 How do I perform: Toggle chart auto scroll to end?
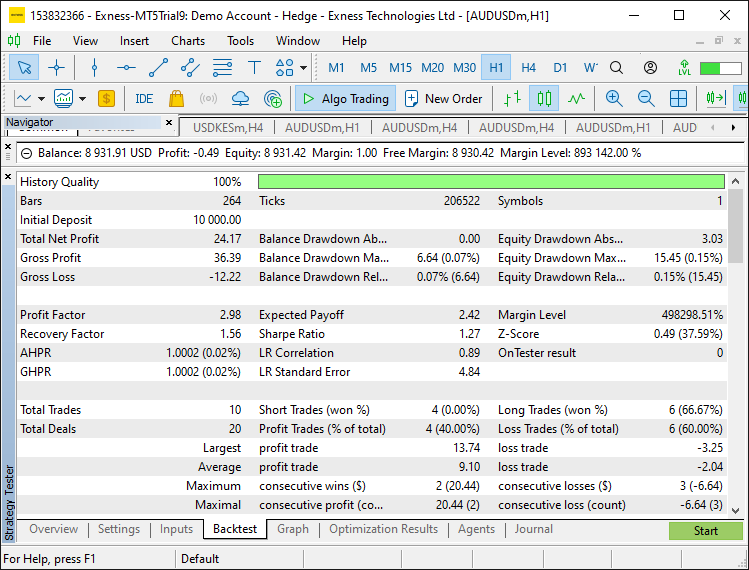(x=716, y=99)
